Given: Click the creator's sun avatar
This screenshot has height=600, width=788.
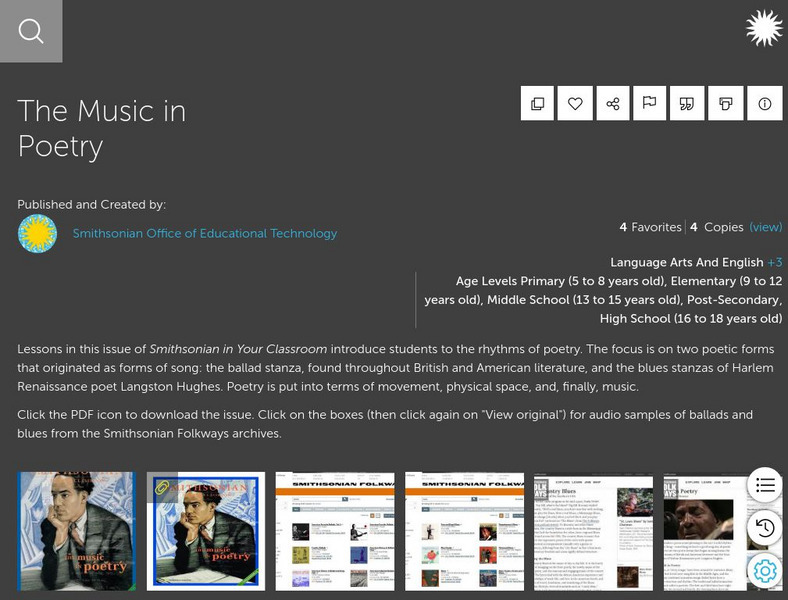Looking at the screenshot, I should pyautogui.click(x=37, y=233).
